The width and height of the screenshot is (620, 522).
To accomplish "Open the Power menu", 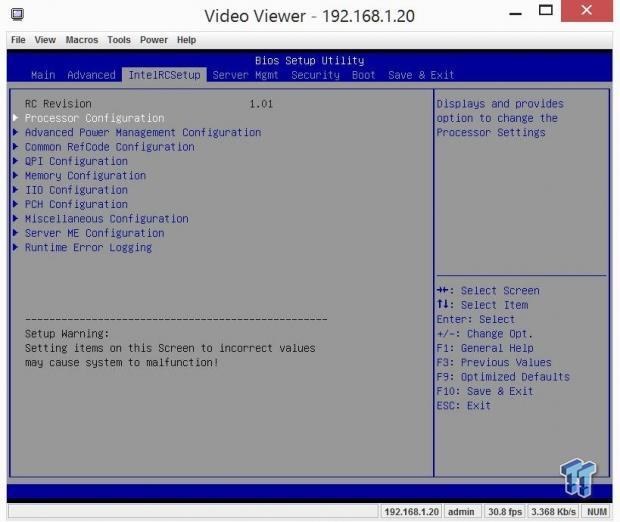I will coord(154,40).
